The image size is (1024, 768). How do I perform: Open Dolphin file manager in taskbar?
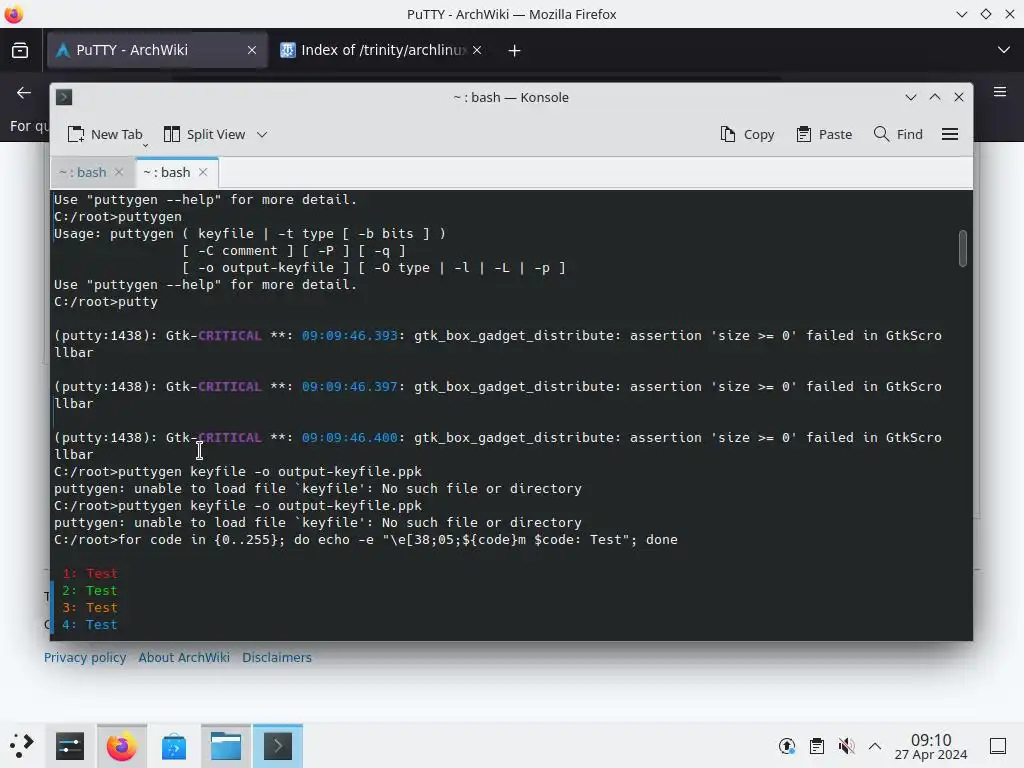point(226,746)
